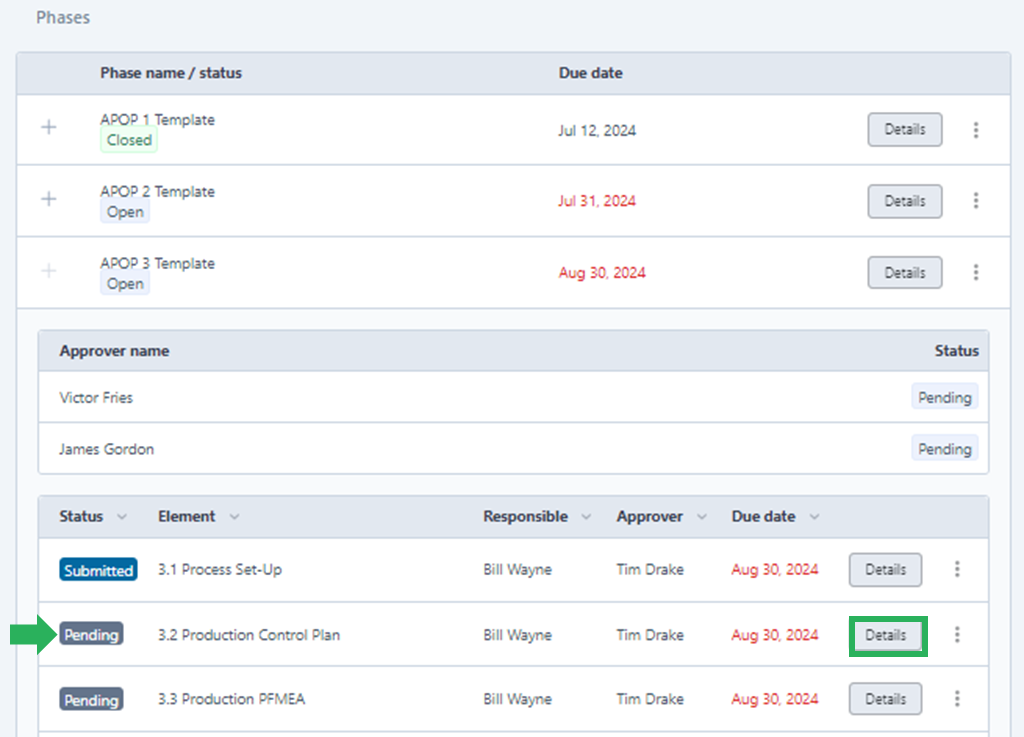Open Details for 3.3 Production PFMEA
1024x737 pixels.
886,699
